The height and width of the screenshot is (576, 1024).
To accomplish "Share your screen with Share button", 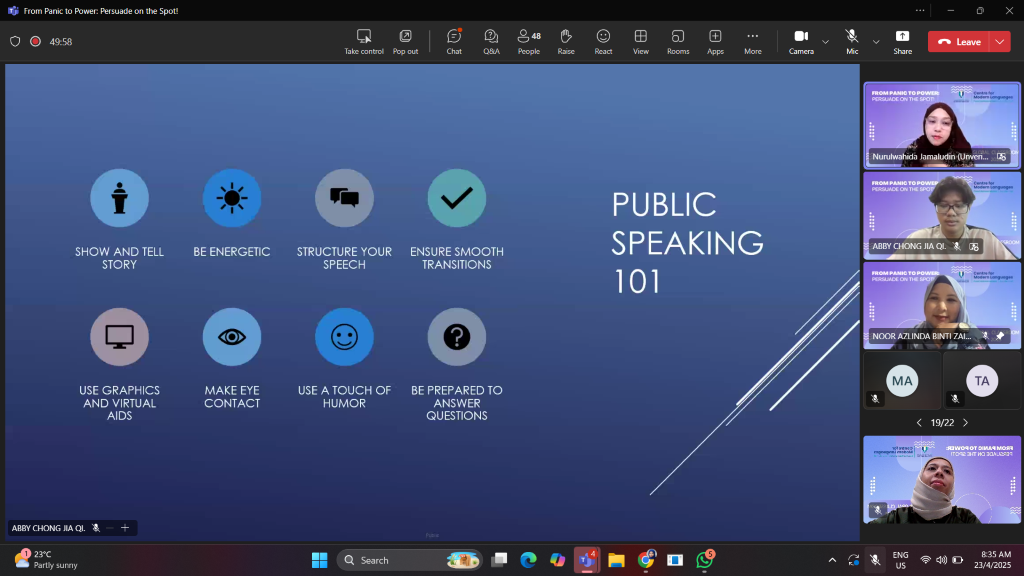I will tap(903, 41).
